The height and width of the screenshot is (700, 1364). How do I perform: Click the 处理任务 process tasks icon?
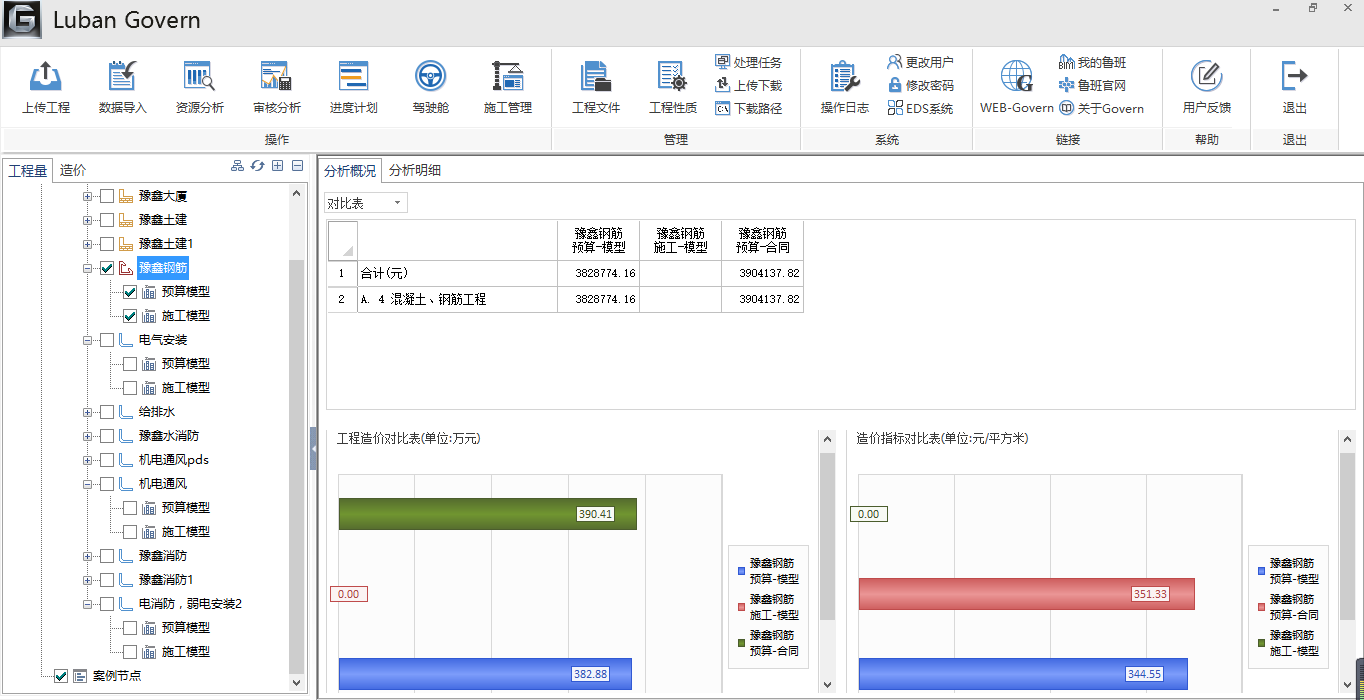(x=723, y=62)
